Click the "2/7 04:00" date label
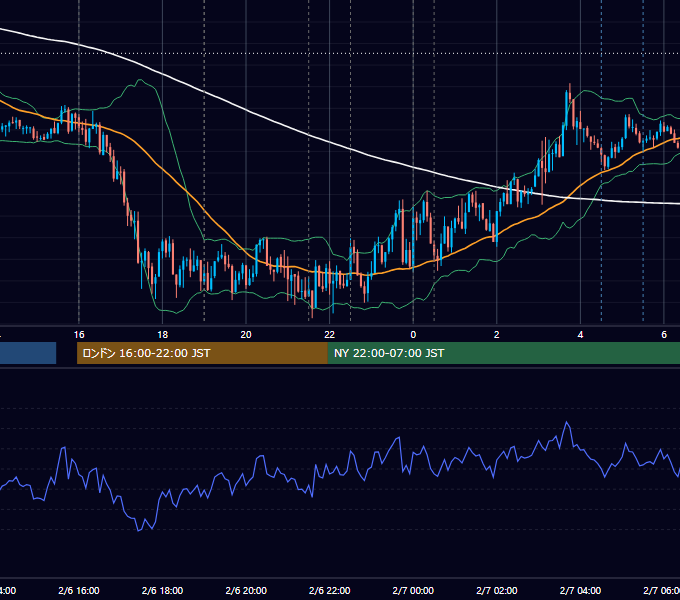 click(x=580, y=590)
